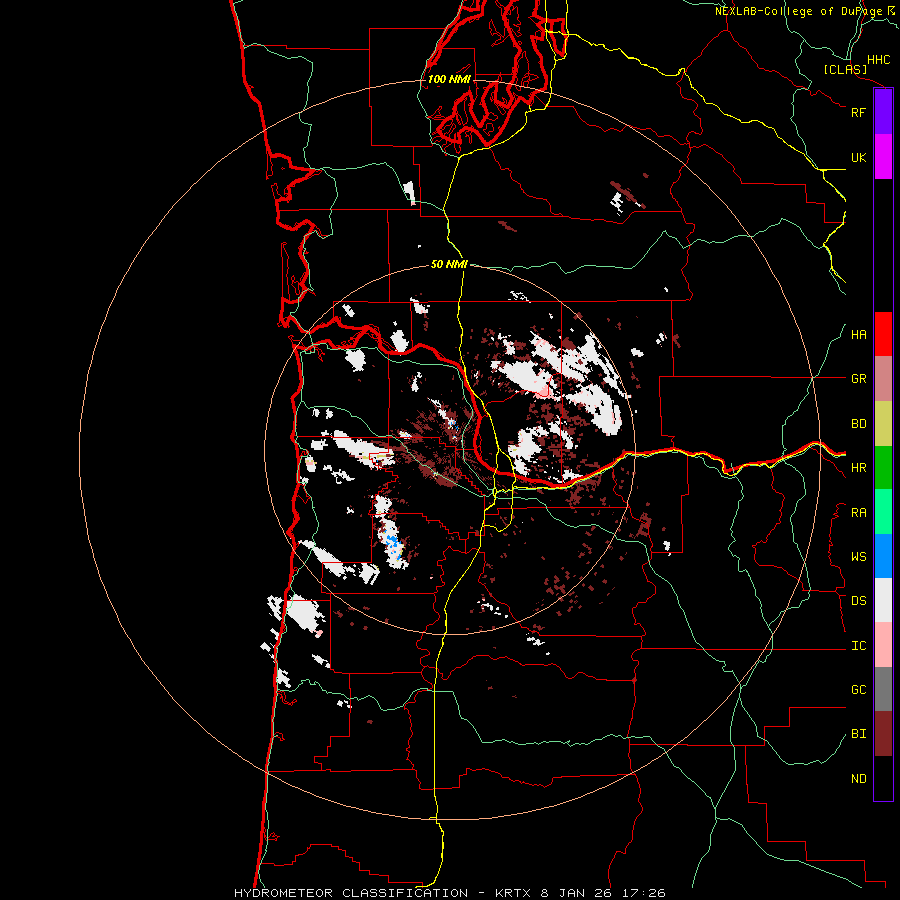Viewport: 900px width, 900px height.
Task: Click the dark red BI swatch
Action: point(883,733)
